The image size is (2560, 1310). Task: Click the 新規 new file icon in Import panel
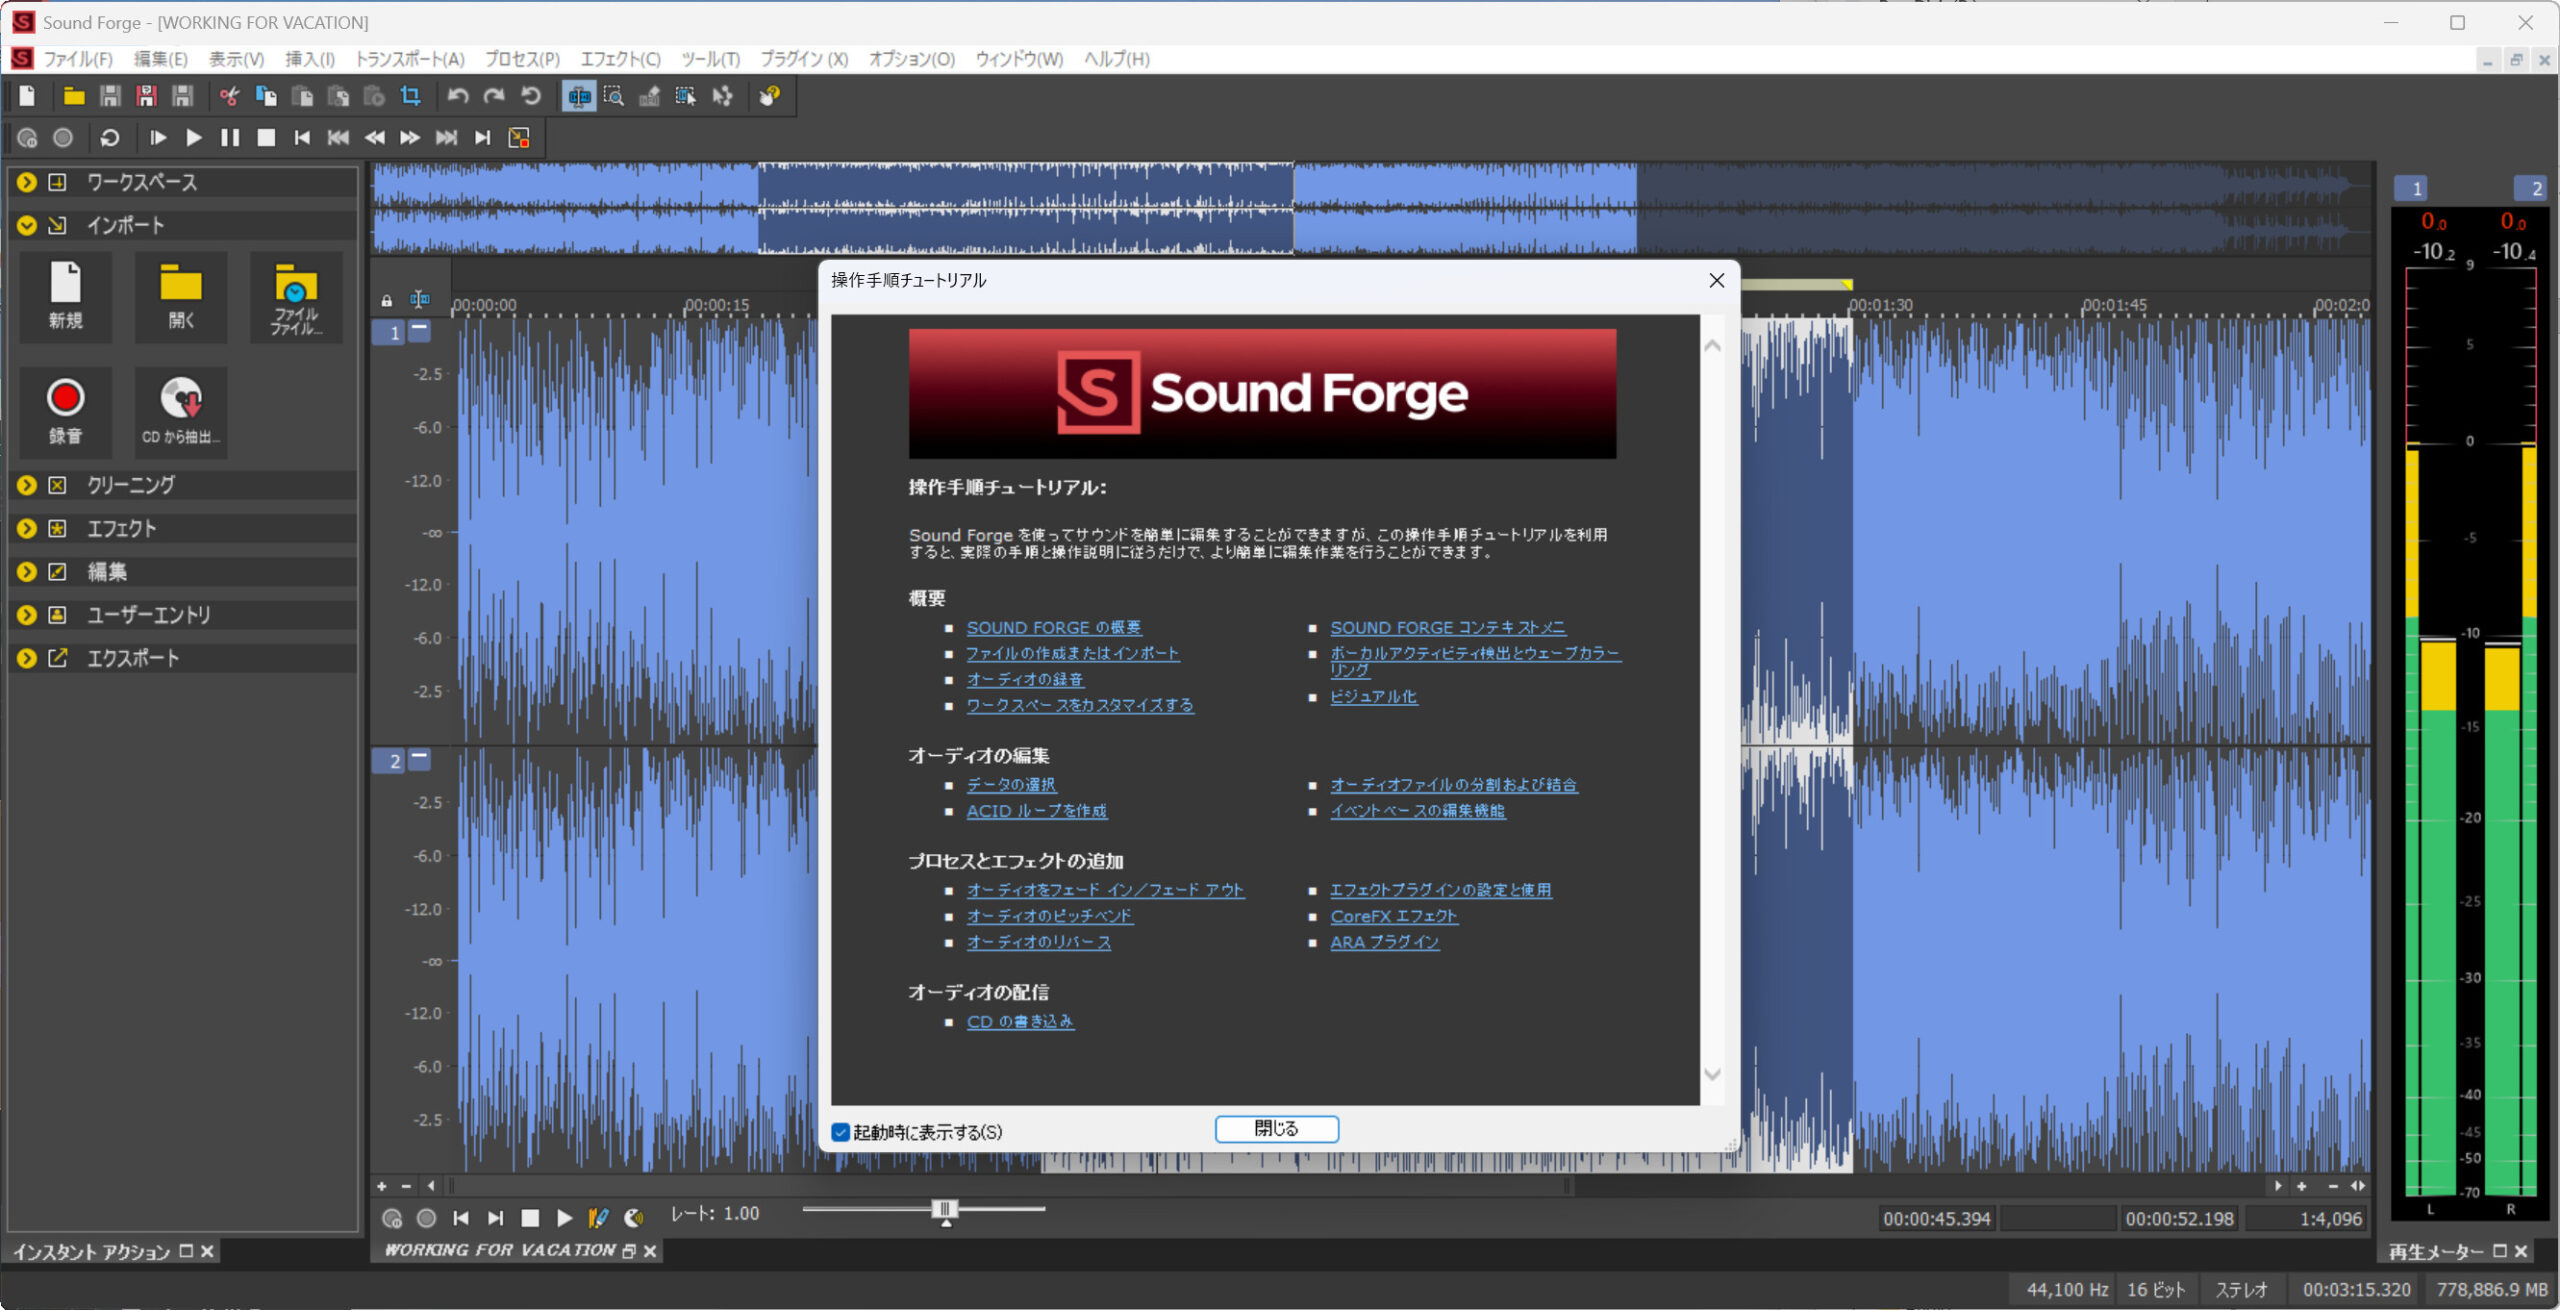[x=66, y=296]
